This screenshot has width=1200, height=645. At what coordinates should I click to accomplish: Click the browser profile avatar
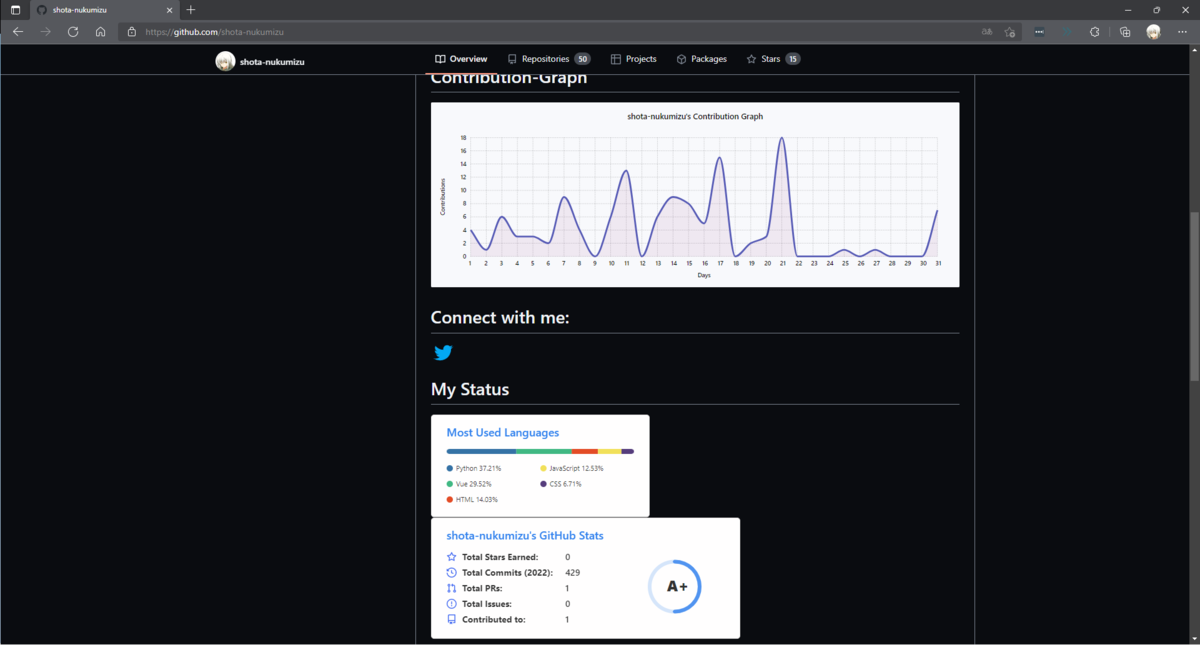click(1153, 32)
